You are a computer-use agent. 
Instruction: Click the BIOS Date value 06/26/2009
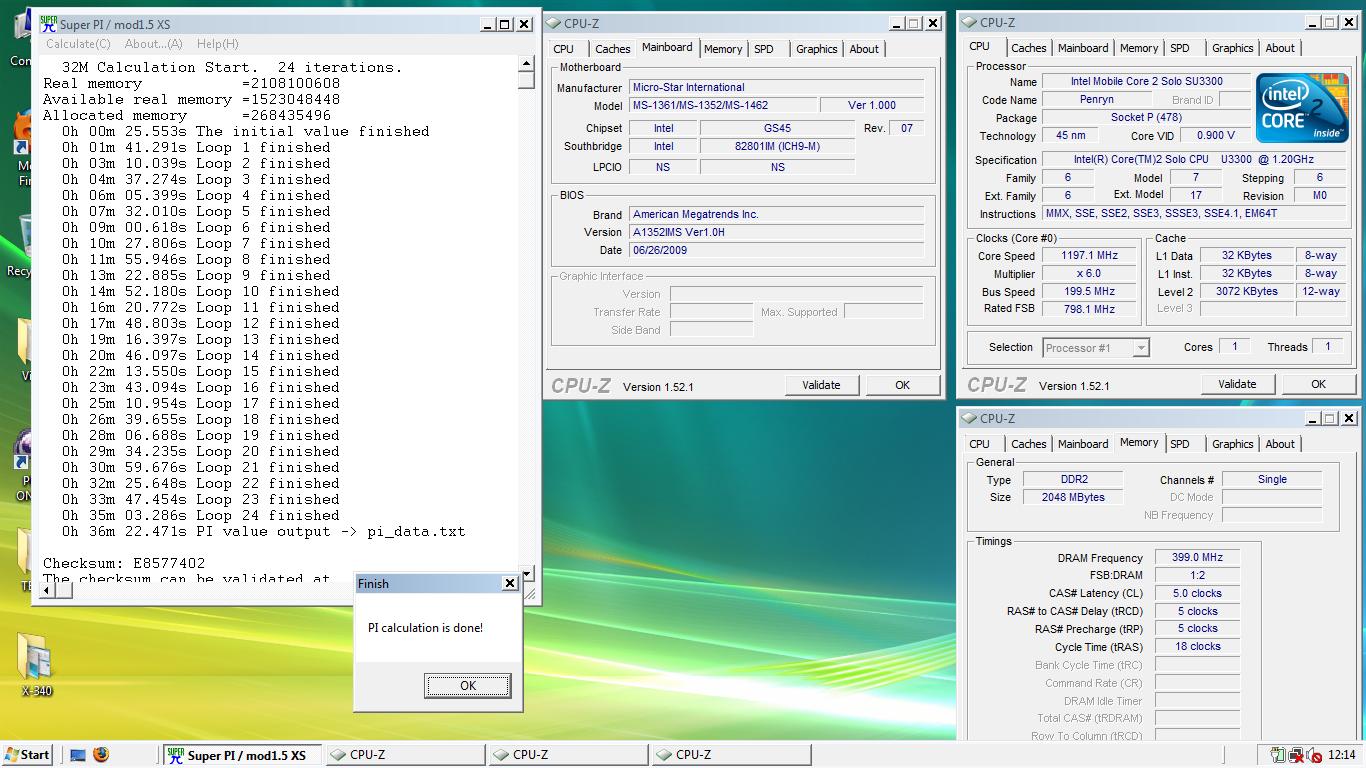[776, 251]
